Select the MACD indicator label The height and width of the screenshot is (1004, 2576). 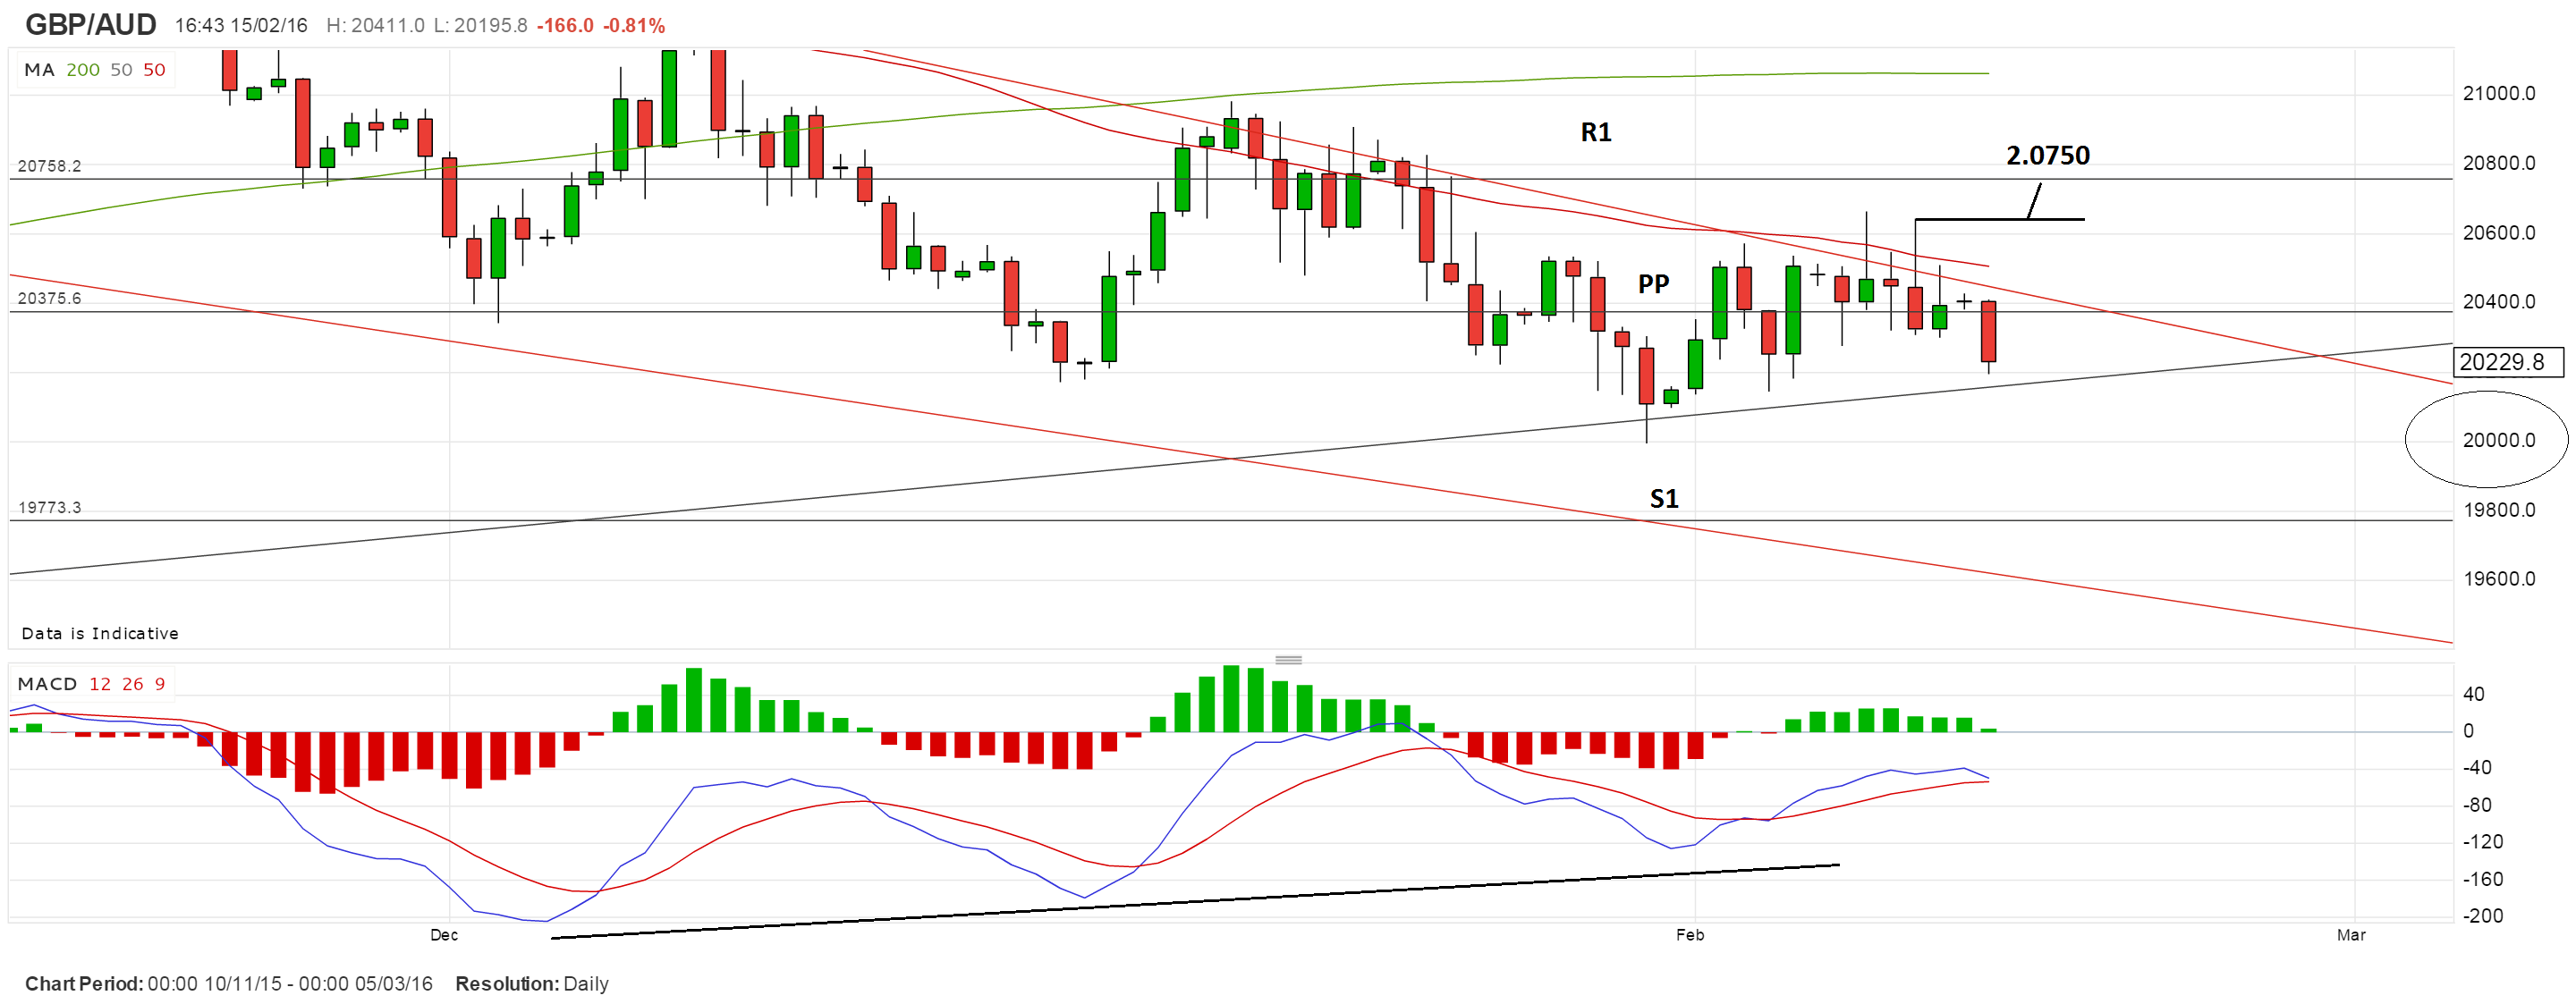pyautogui.click(x=47, y=684)
